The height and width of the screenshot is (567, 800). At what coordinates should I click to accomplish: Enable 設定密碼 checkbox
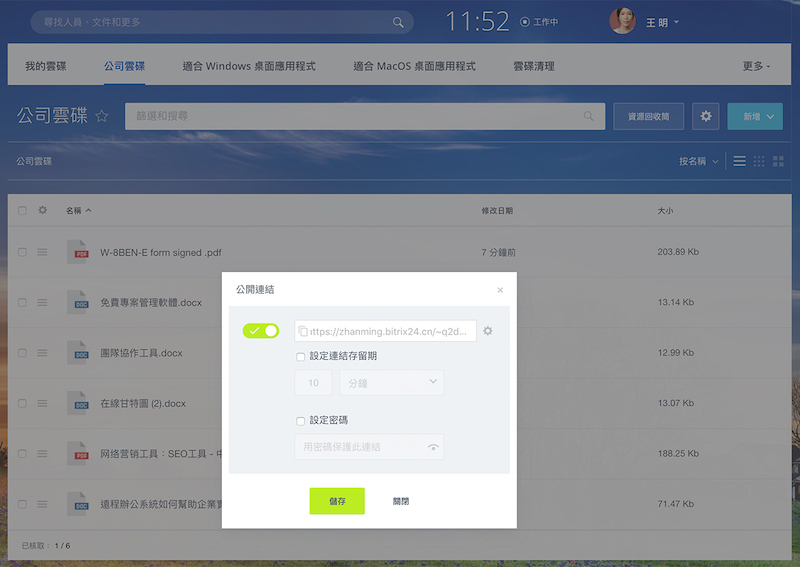[x=301, y=421]
